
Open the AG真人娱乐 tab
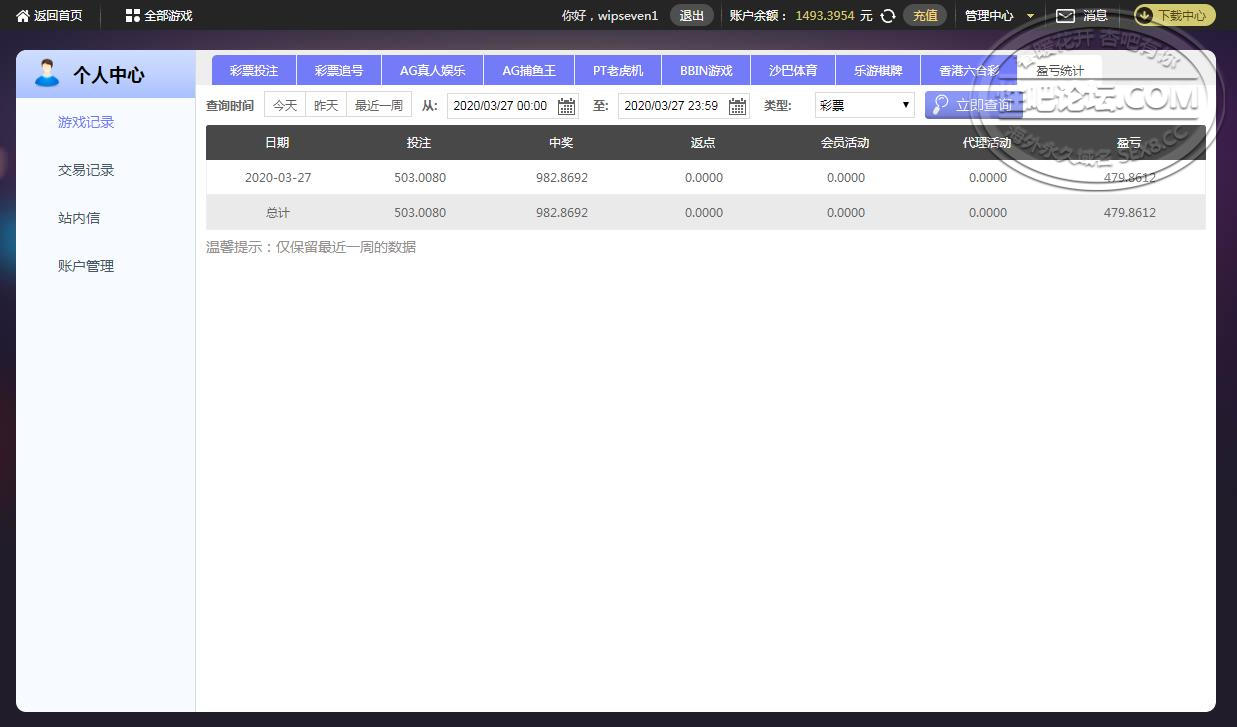[432, 70]
